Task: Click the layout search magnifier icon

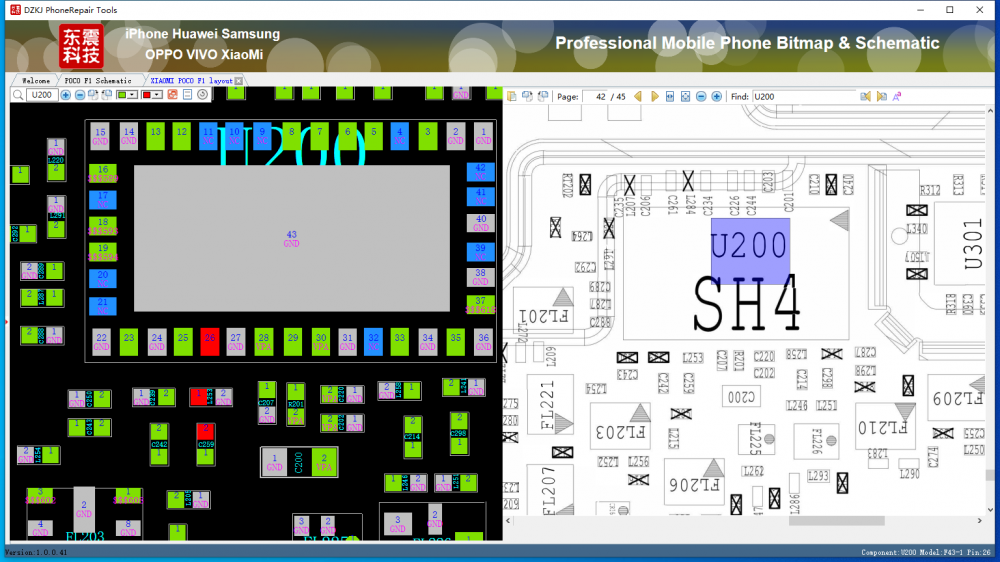Action: click(x=18, y=95)
